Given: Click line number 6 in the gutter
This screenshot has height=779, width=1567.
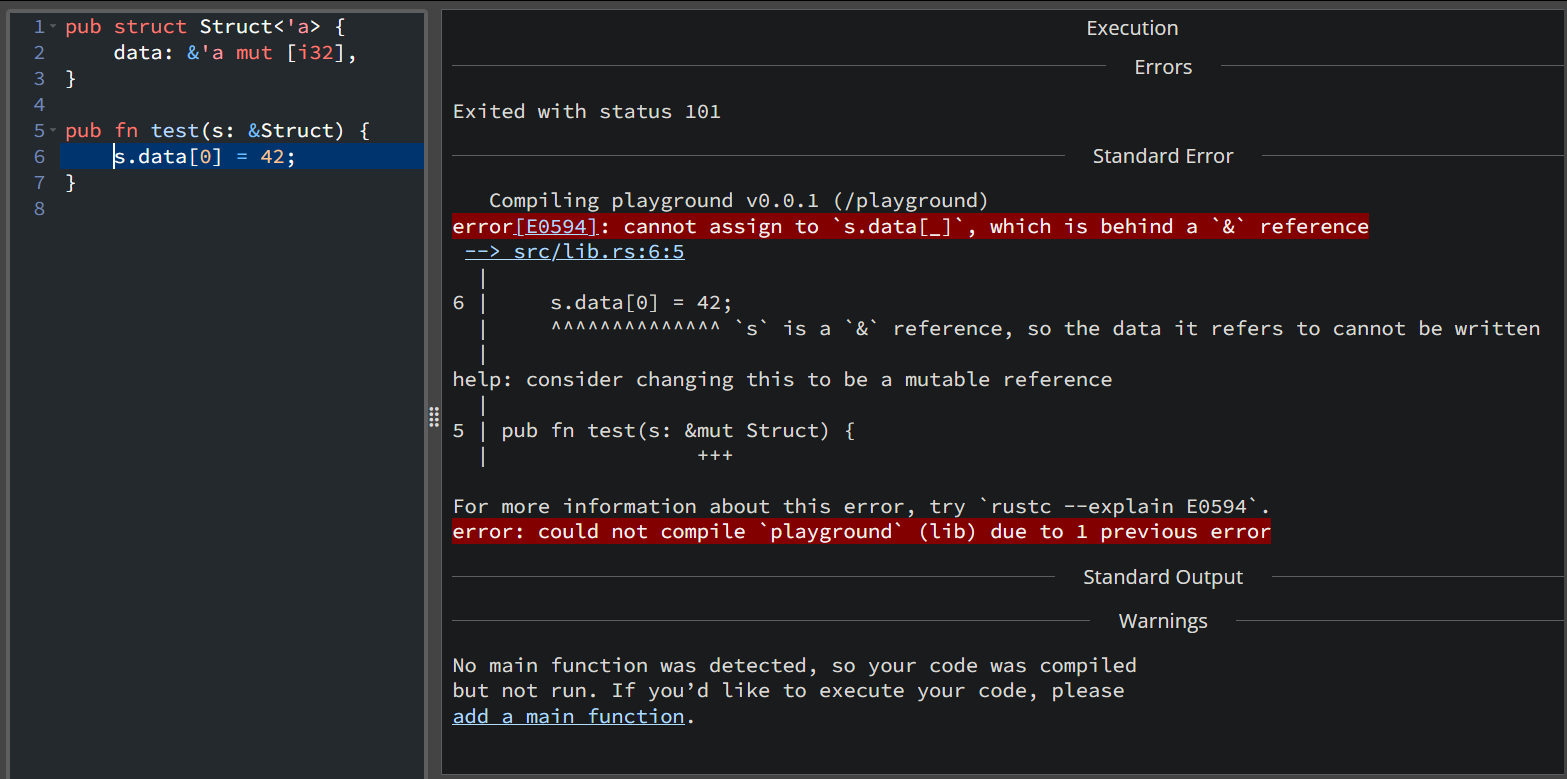Looking at the screenshot, I should click(x=39, y=157).
